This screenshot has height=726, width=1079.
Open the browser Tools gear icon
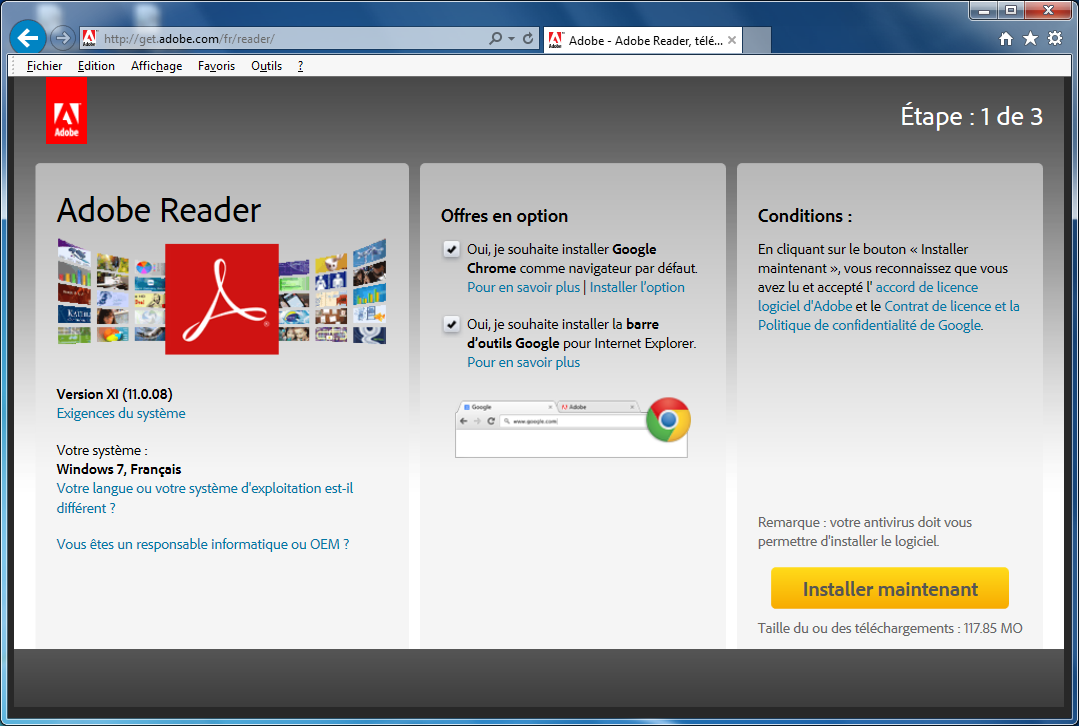[x=1055, y=39]
